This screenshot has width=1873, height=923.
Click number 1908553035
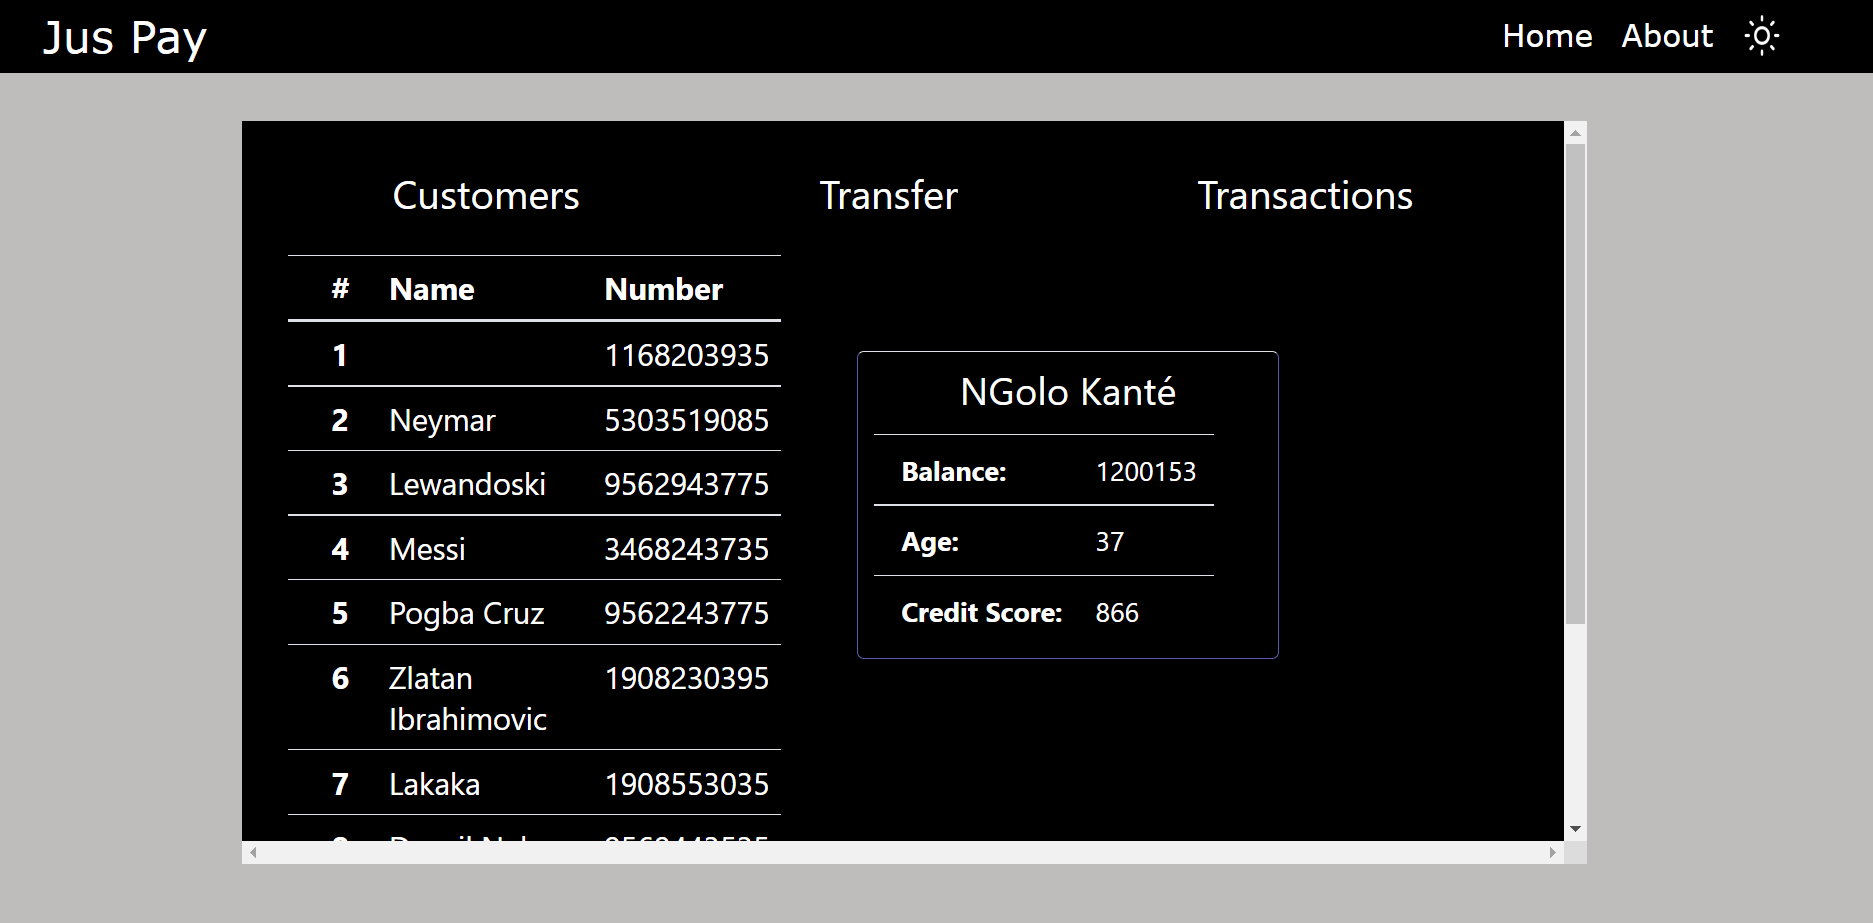pyautogui.click(x=687, y=784)
